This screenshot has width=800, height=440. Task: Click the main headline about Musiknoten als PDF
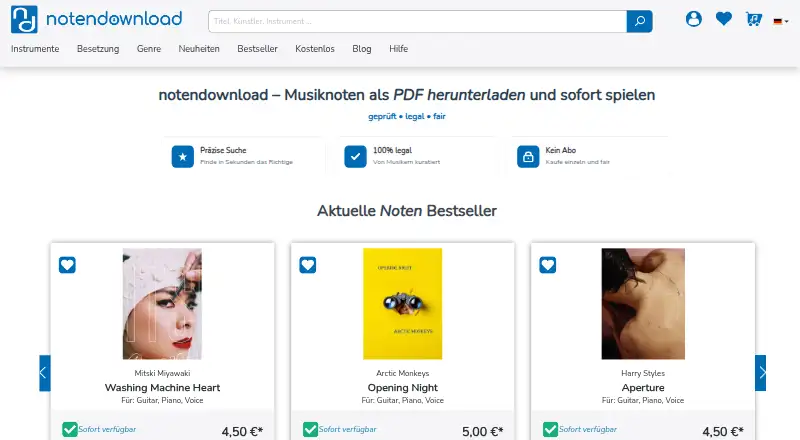point(407,95)
